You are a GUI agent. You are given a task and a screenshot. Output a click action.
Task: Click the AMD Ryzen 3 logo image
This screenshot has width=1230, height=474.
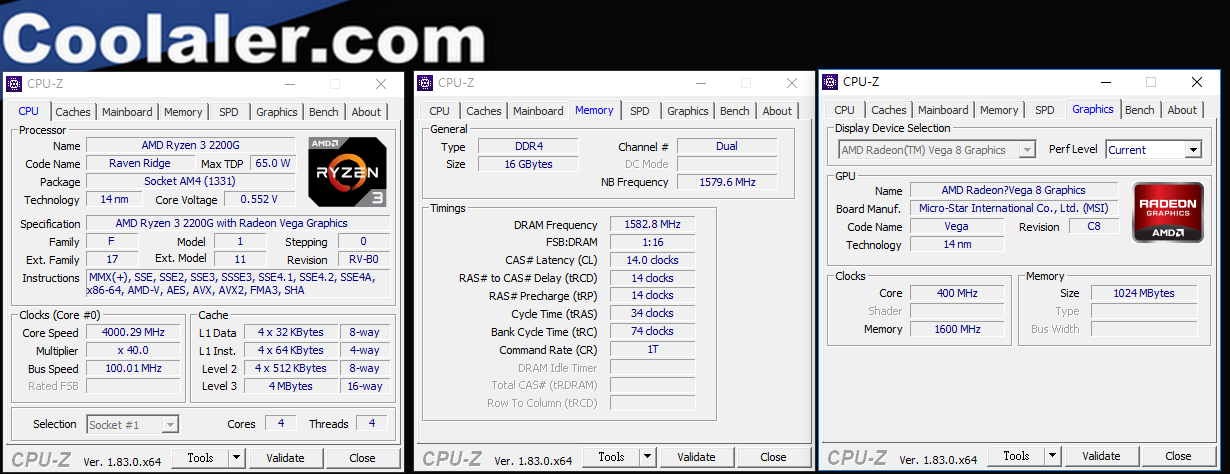347,172
